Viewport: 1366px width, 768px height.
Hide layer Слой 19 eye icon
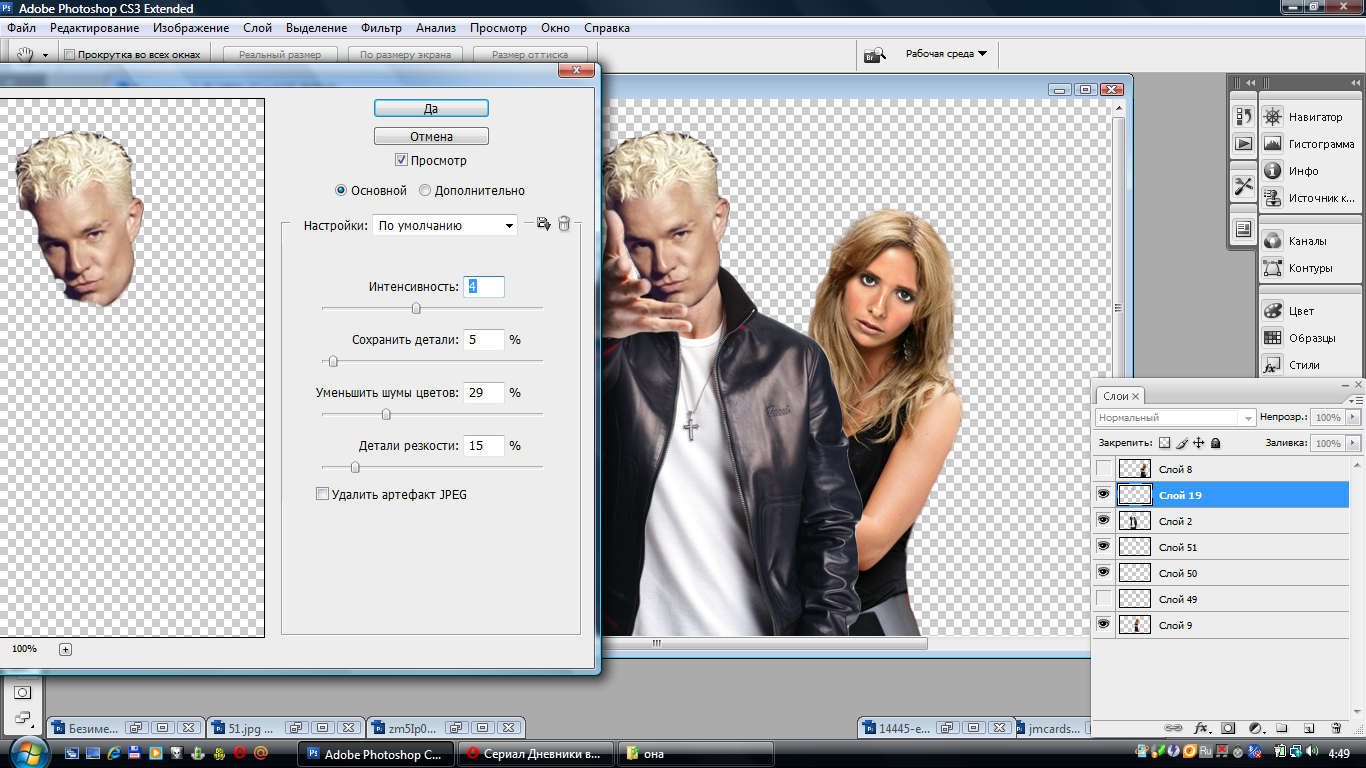pyautogui.click(x=1104, y=494)
